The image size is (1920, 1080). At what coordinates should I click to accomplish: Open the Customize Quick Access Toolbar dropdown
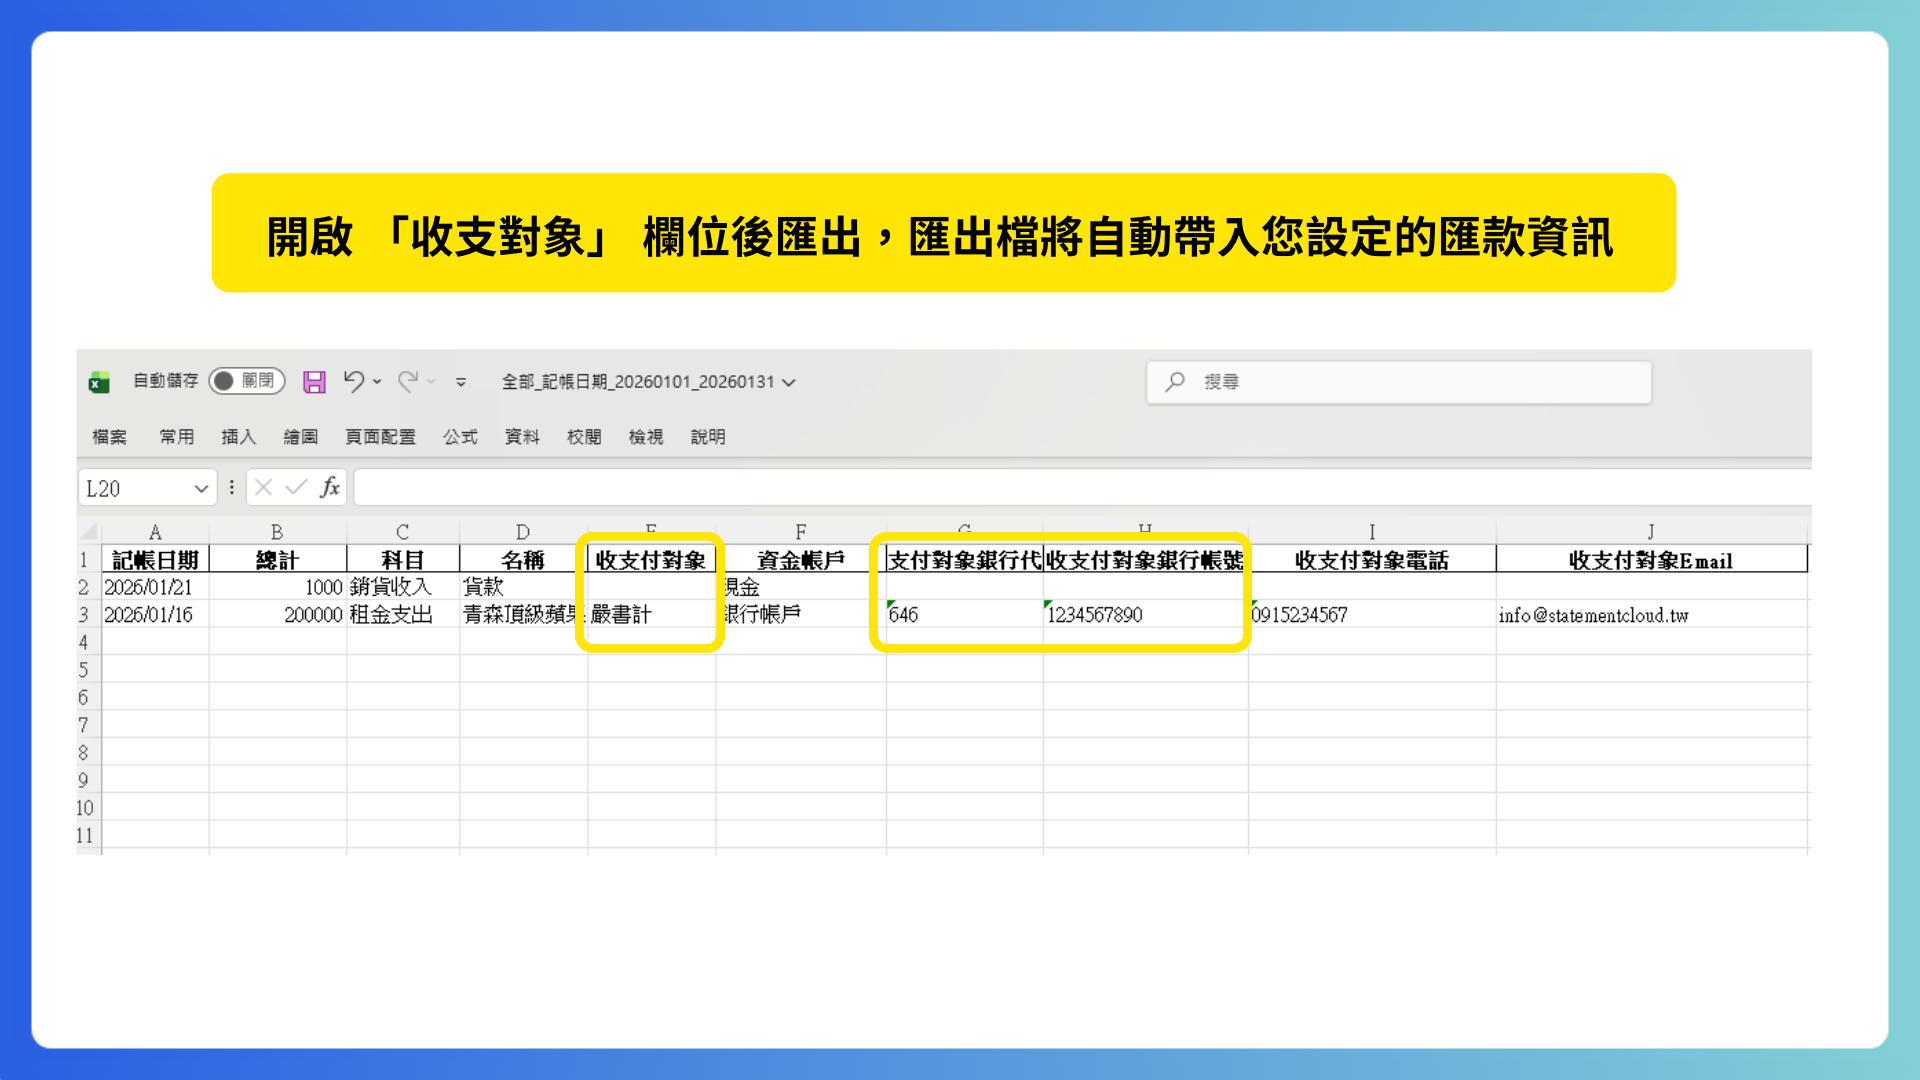coord(461,382)
